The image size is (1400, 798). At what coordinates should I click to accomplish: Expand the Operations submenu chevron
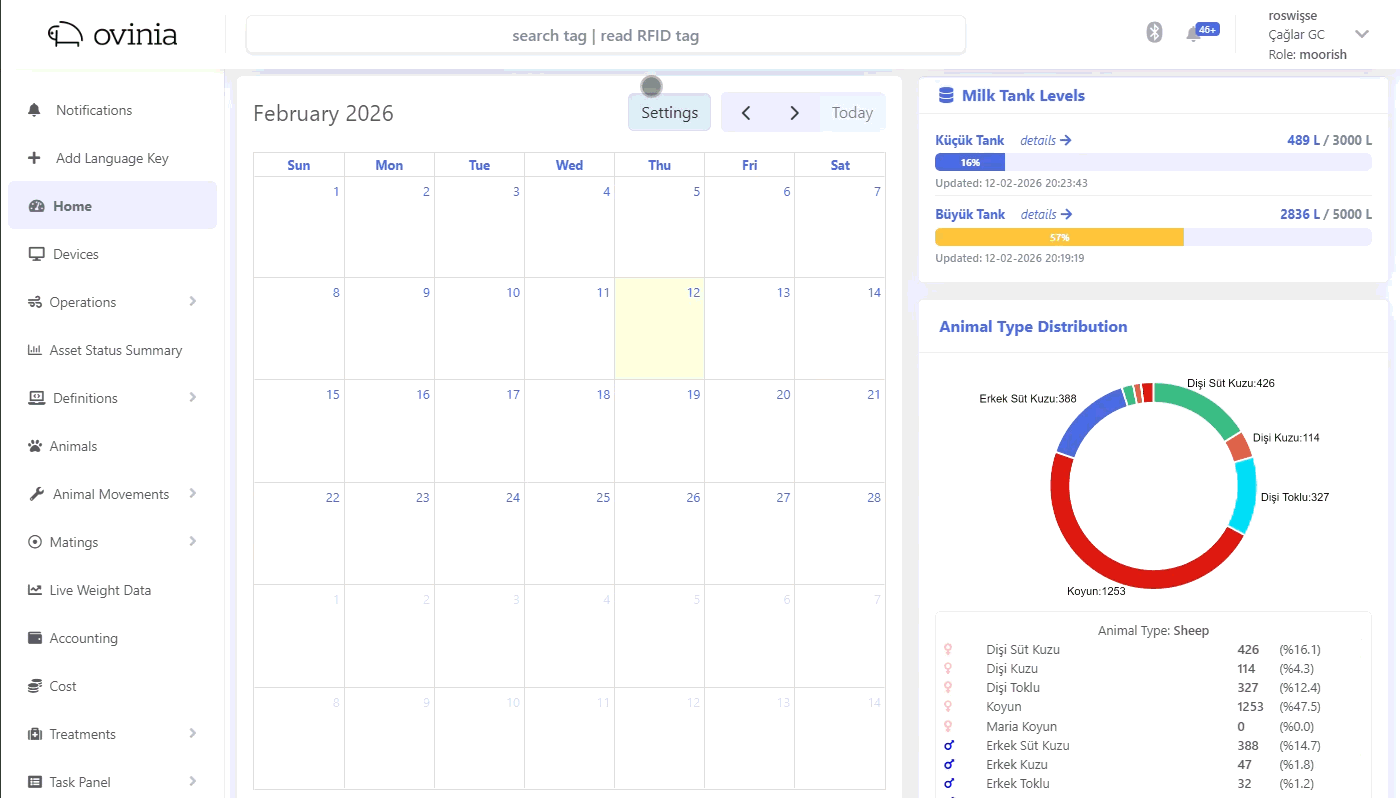(192, 302)
